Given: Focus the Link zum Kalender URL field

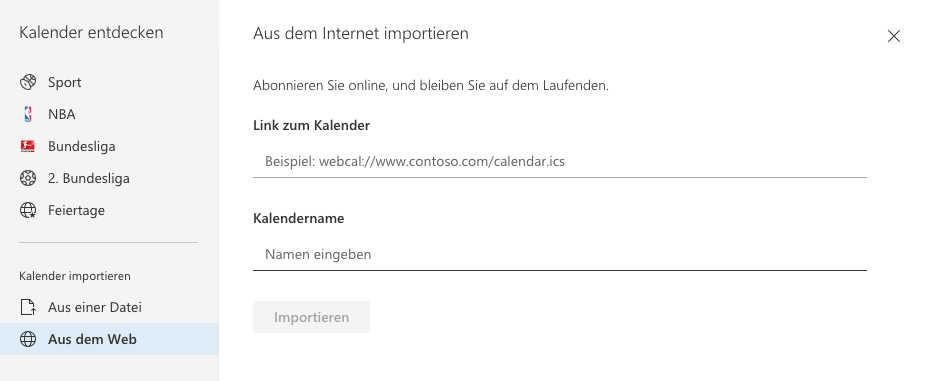Looking at the screenshot, I should (x=559, y=161).
